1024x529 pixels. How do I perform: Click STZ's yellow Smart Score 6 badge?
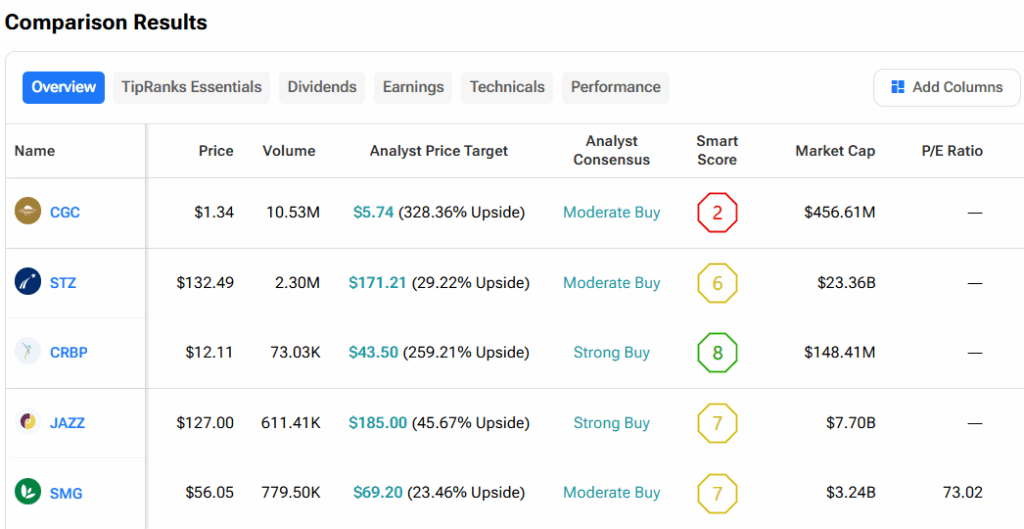tap(717, 283)
